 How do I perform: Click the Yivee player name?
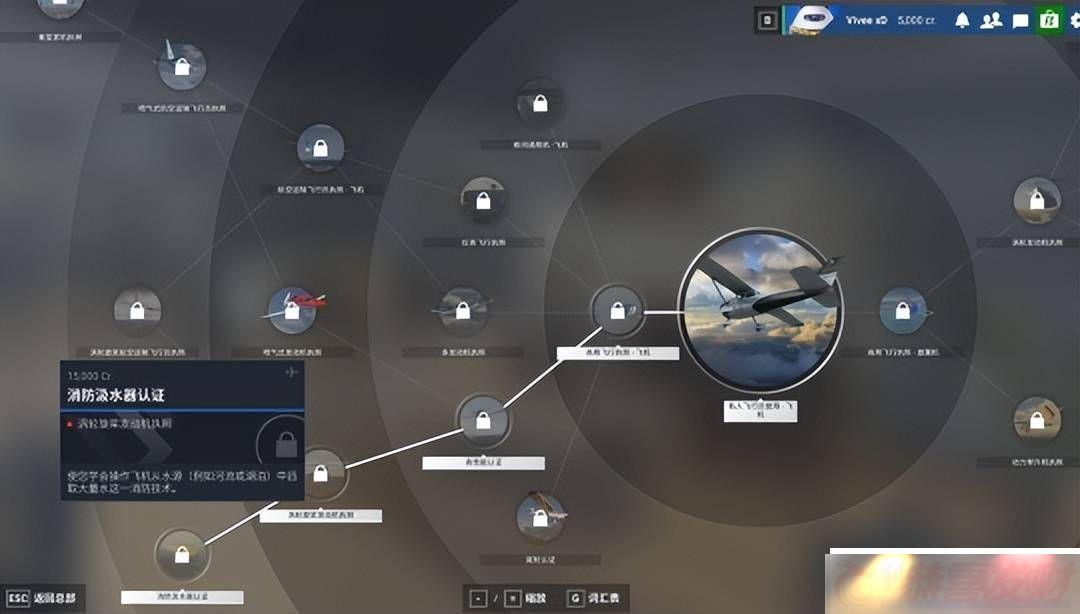tap(866, 21)
